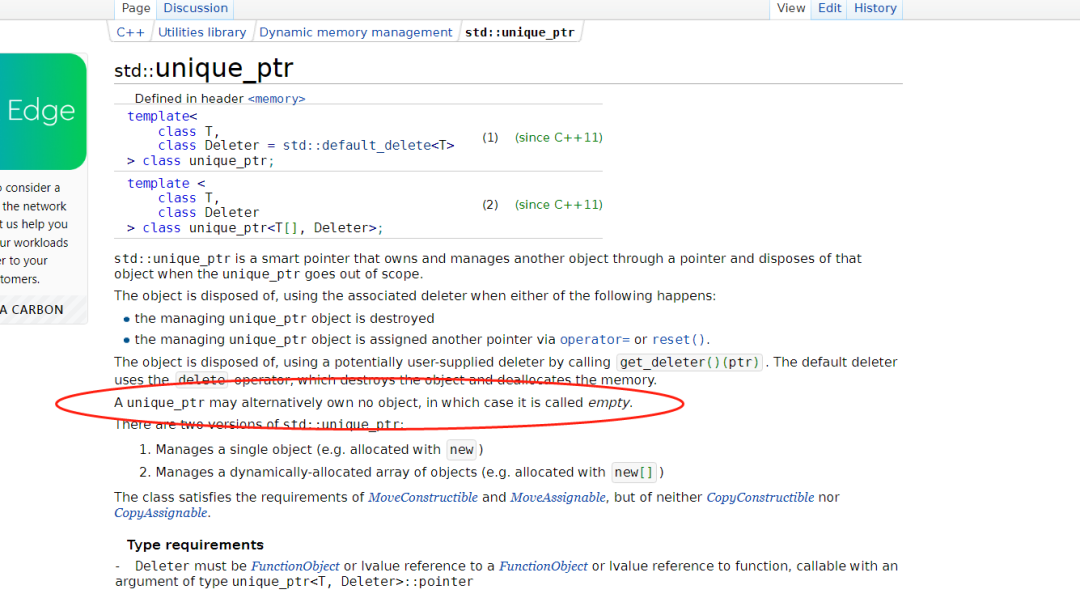Open the Edit tab
The height and width of the screenshot is (598, 1080).
click(829, 8)
